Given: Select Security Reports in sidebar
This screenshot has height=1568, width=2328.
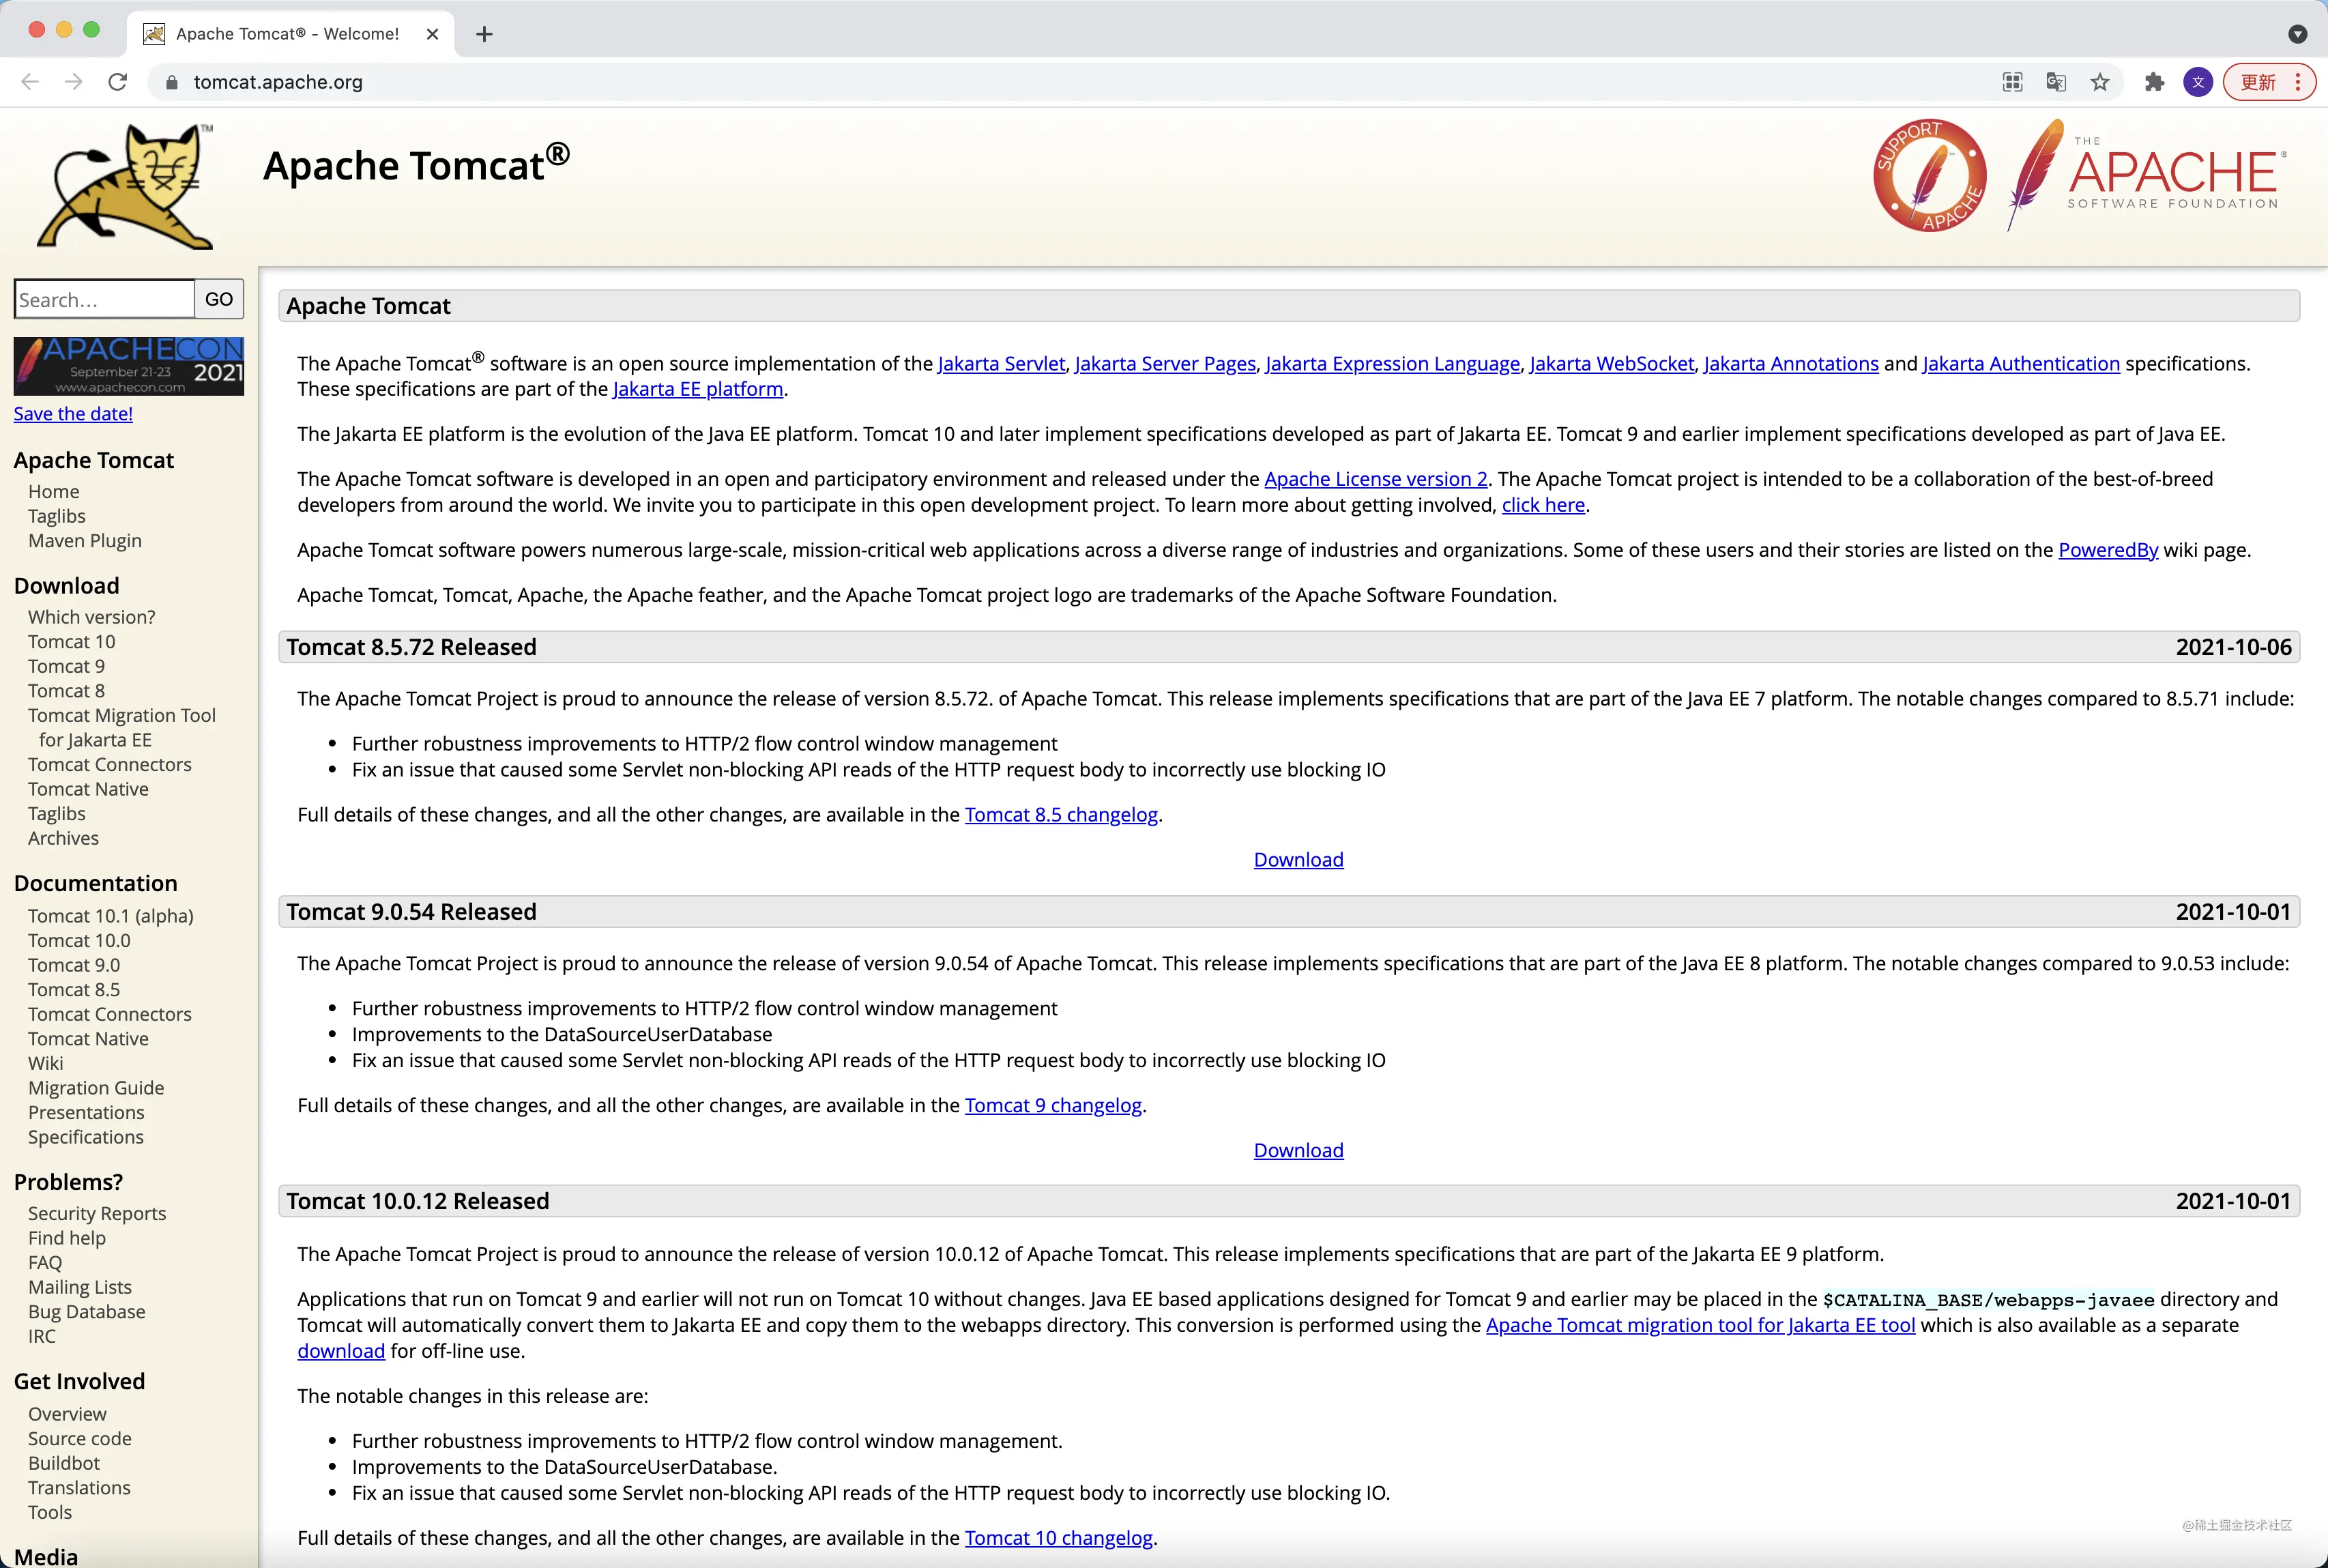Looking at the screenshot, I should point(97,1213).
